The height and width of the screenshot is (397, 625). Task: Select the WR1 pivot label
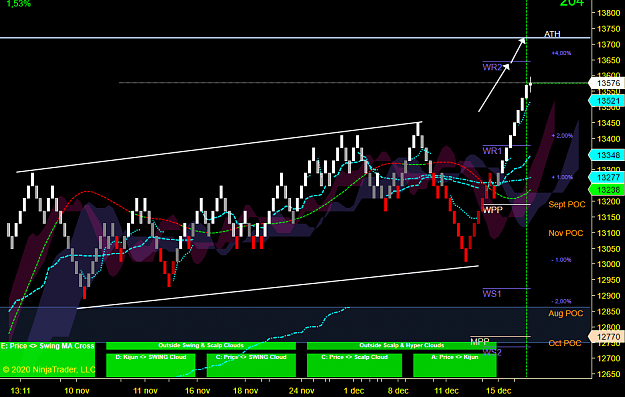[492, 151]
